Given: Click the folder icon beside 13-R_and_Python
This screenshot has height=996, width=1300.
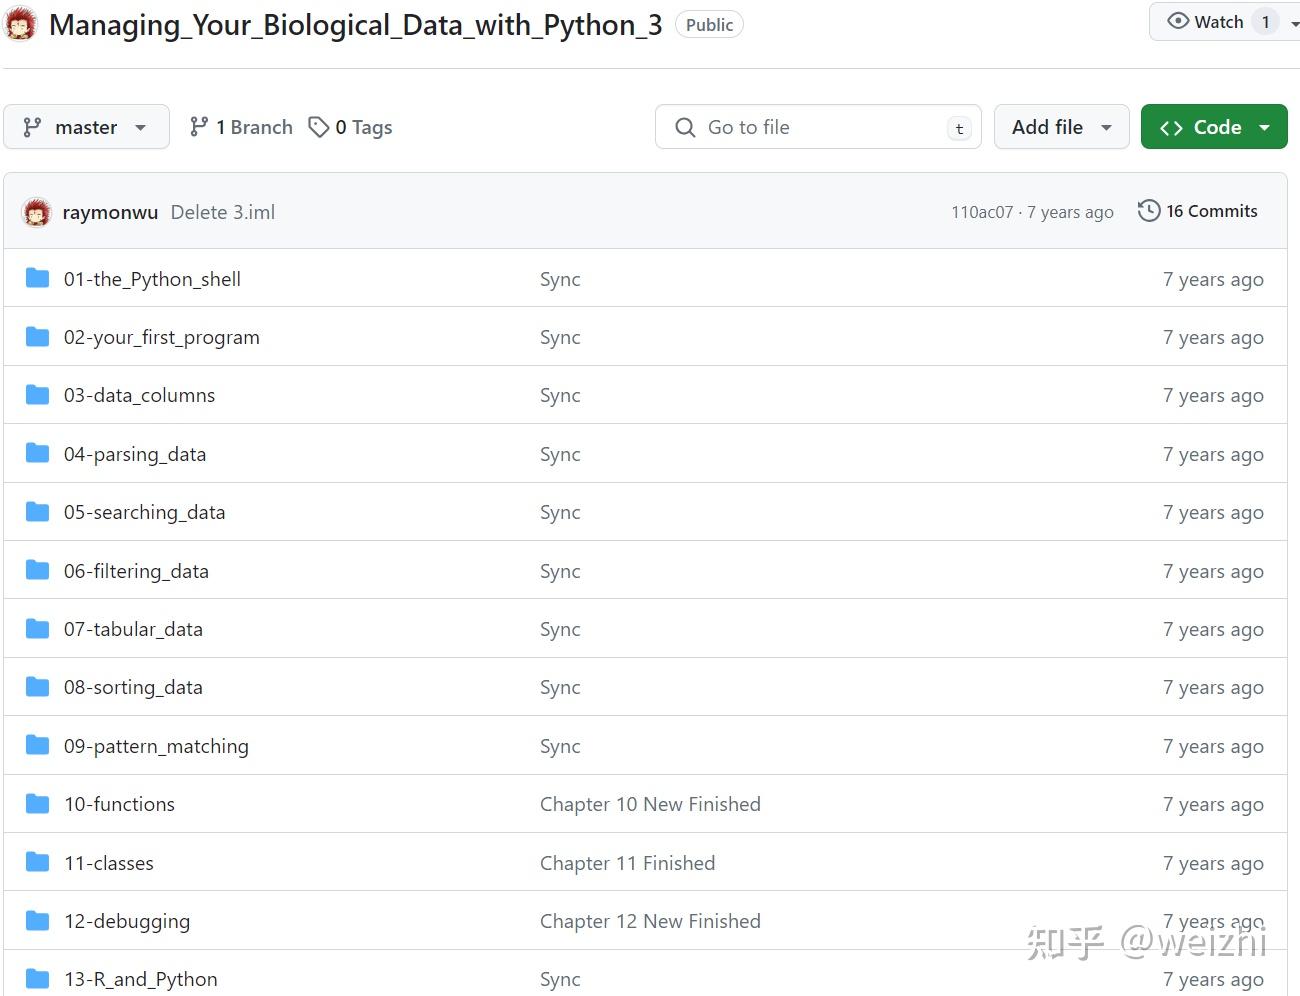Looking at the screenshot, I should 37,979.
